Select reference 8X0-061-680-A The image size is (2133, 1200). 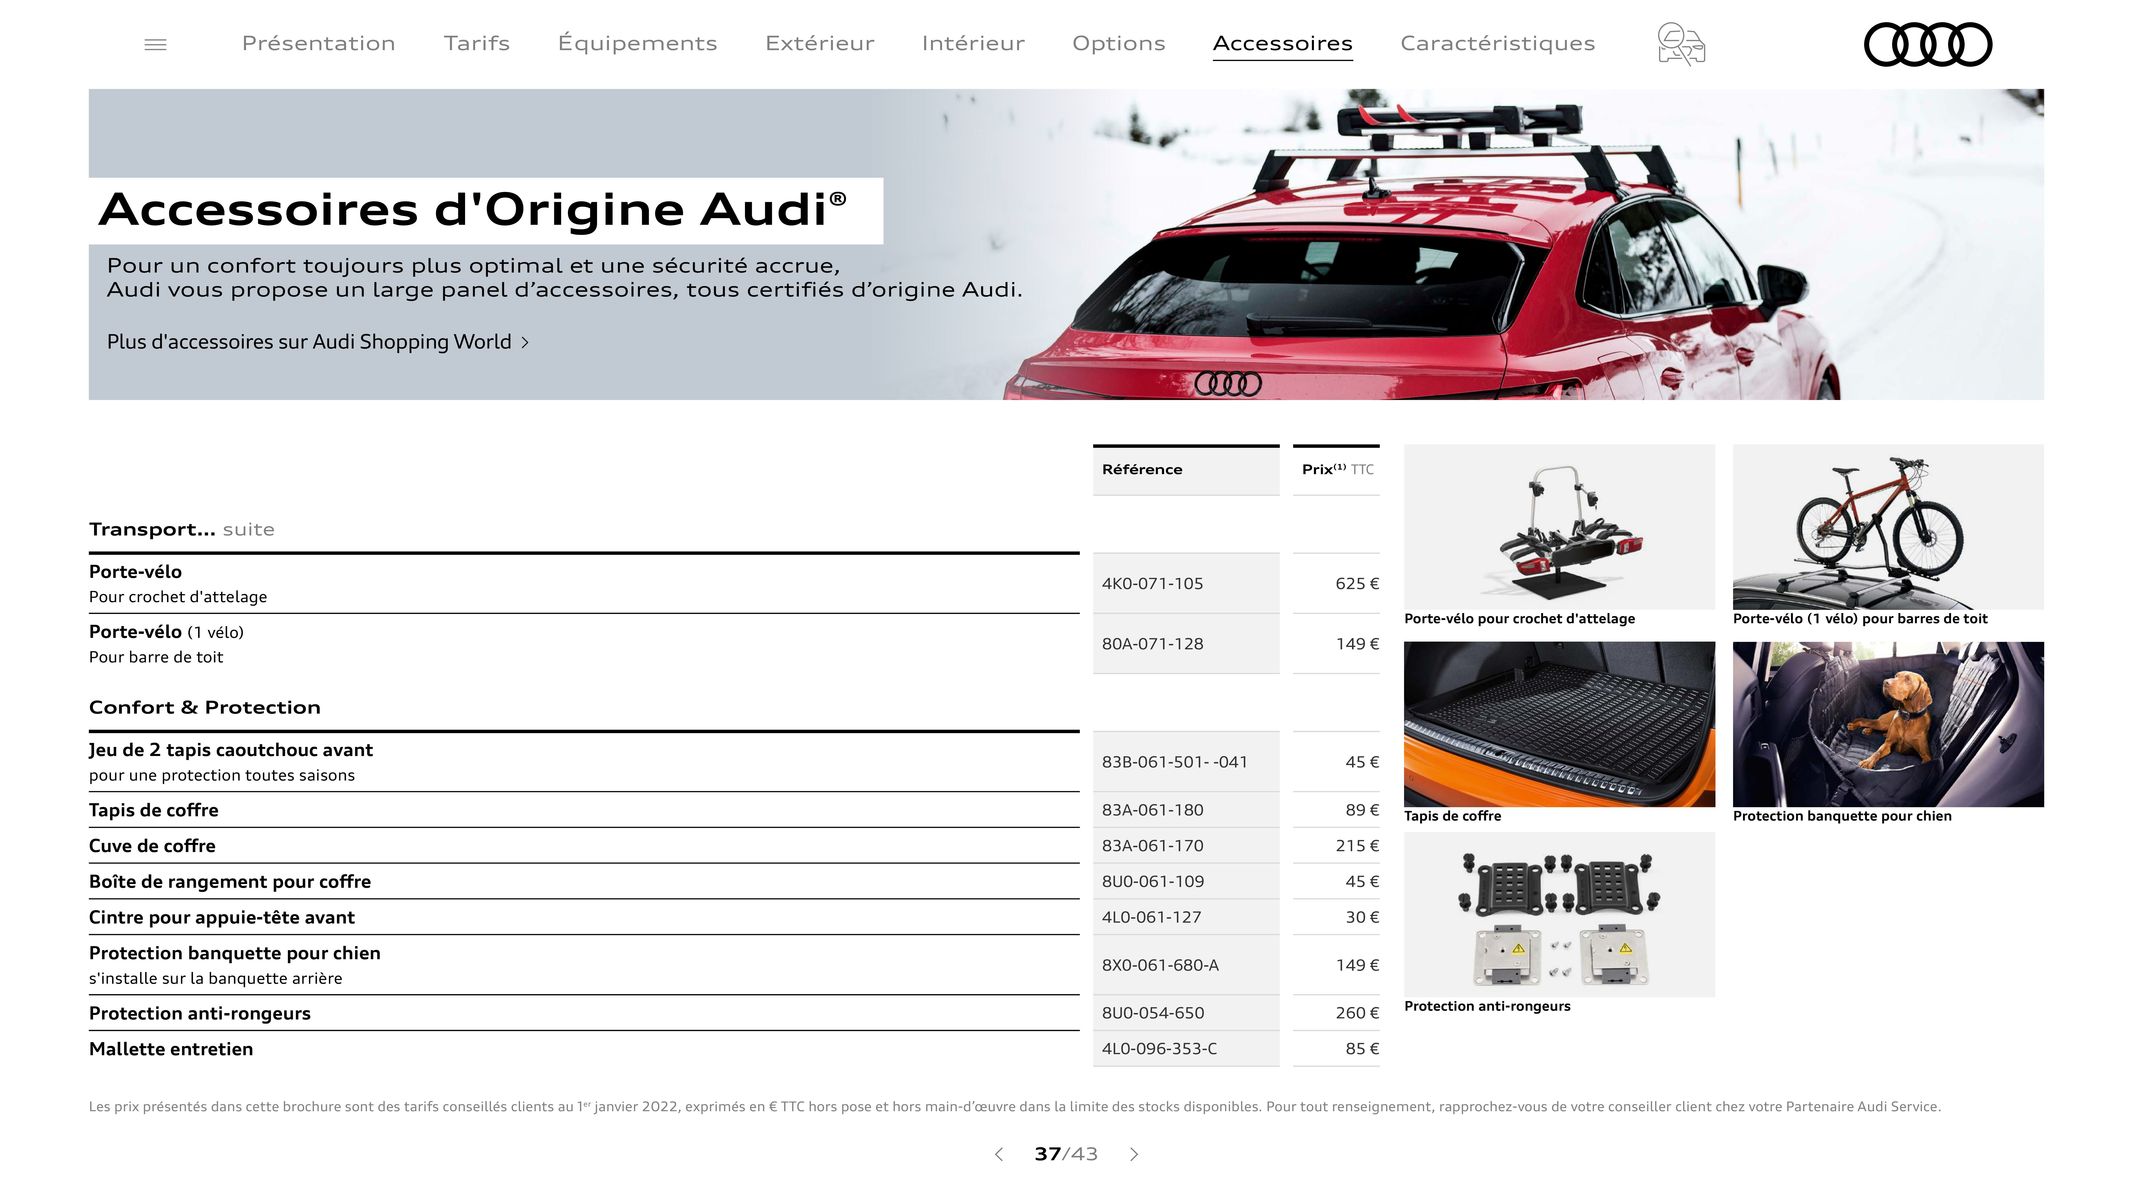(x=1160, y=965)
